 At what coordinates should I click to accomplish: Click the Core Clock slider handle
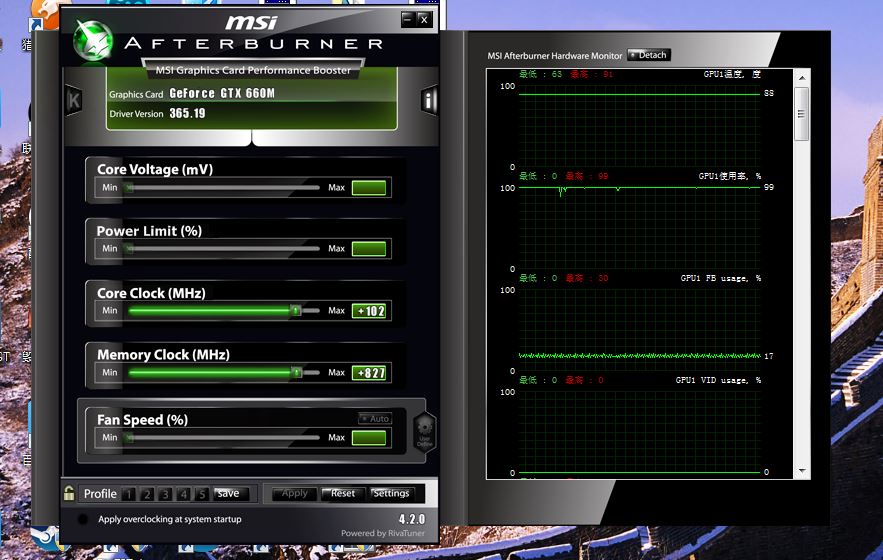[296, 310]
